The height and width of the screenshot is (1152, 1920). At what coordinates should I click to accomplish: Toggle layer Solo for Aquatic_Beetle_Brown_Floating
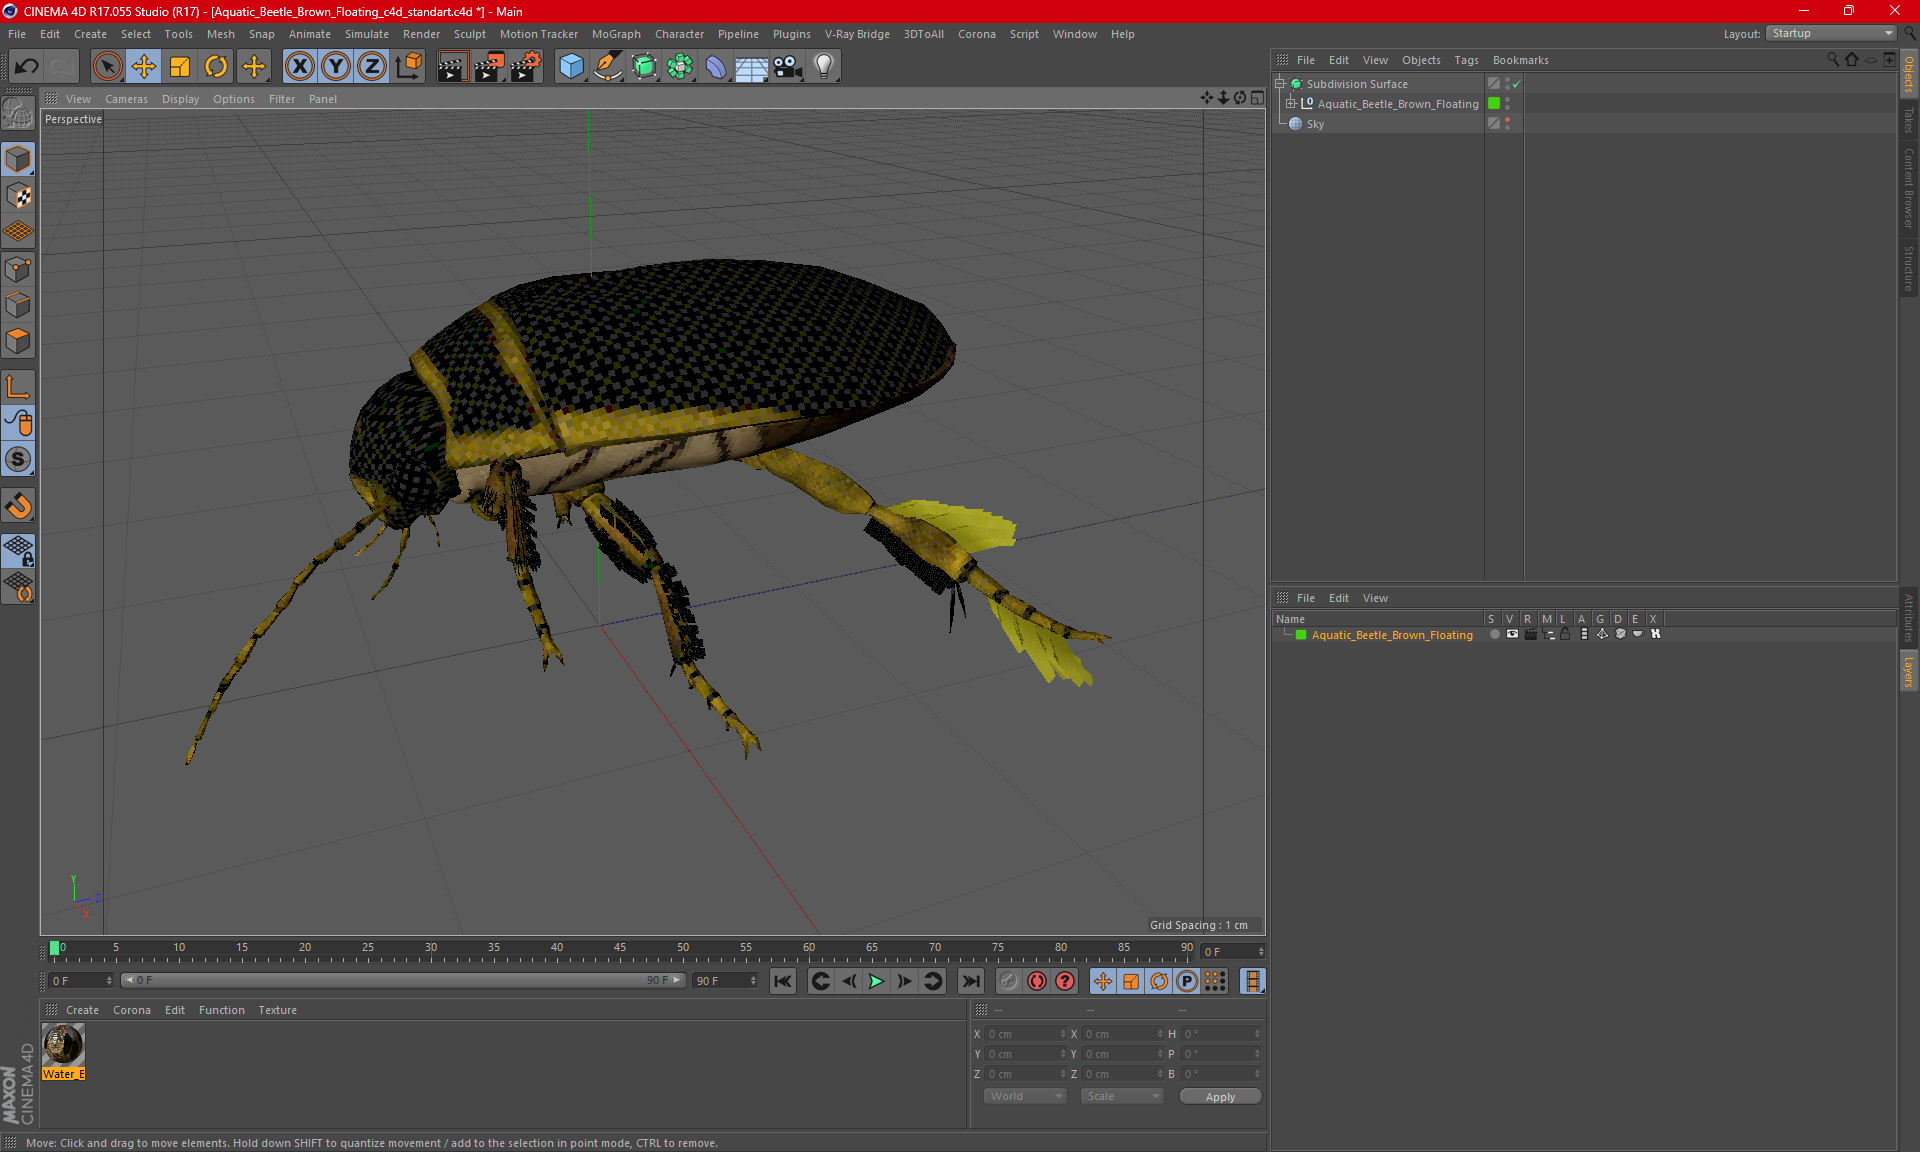(1494, 634)
